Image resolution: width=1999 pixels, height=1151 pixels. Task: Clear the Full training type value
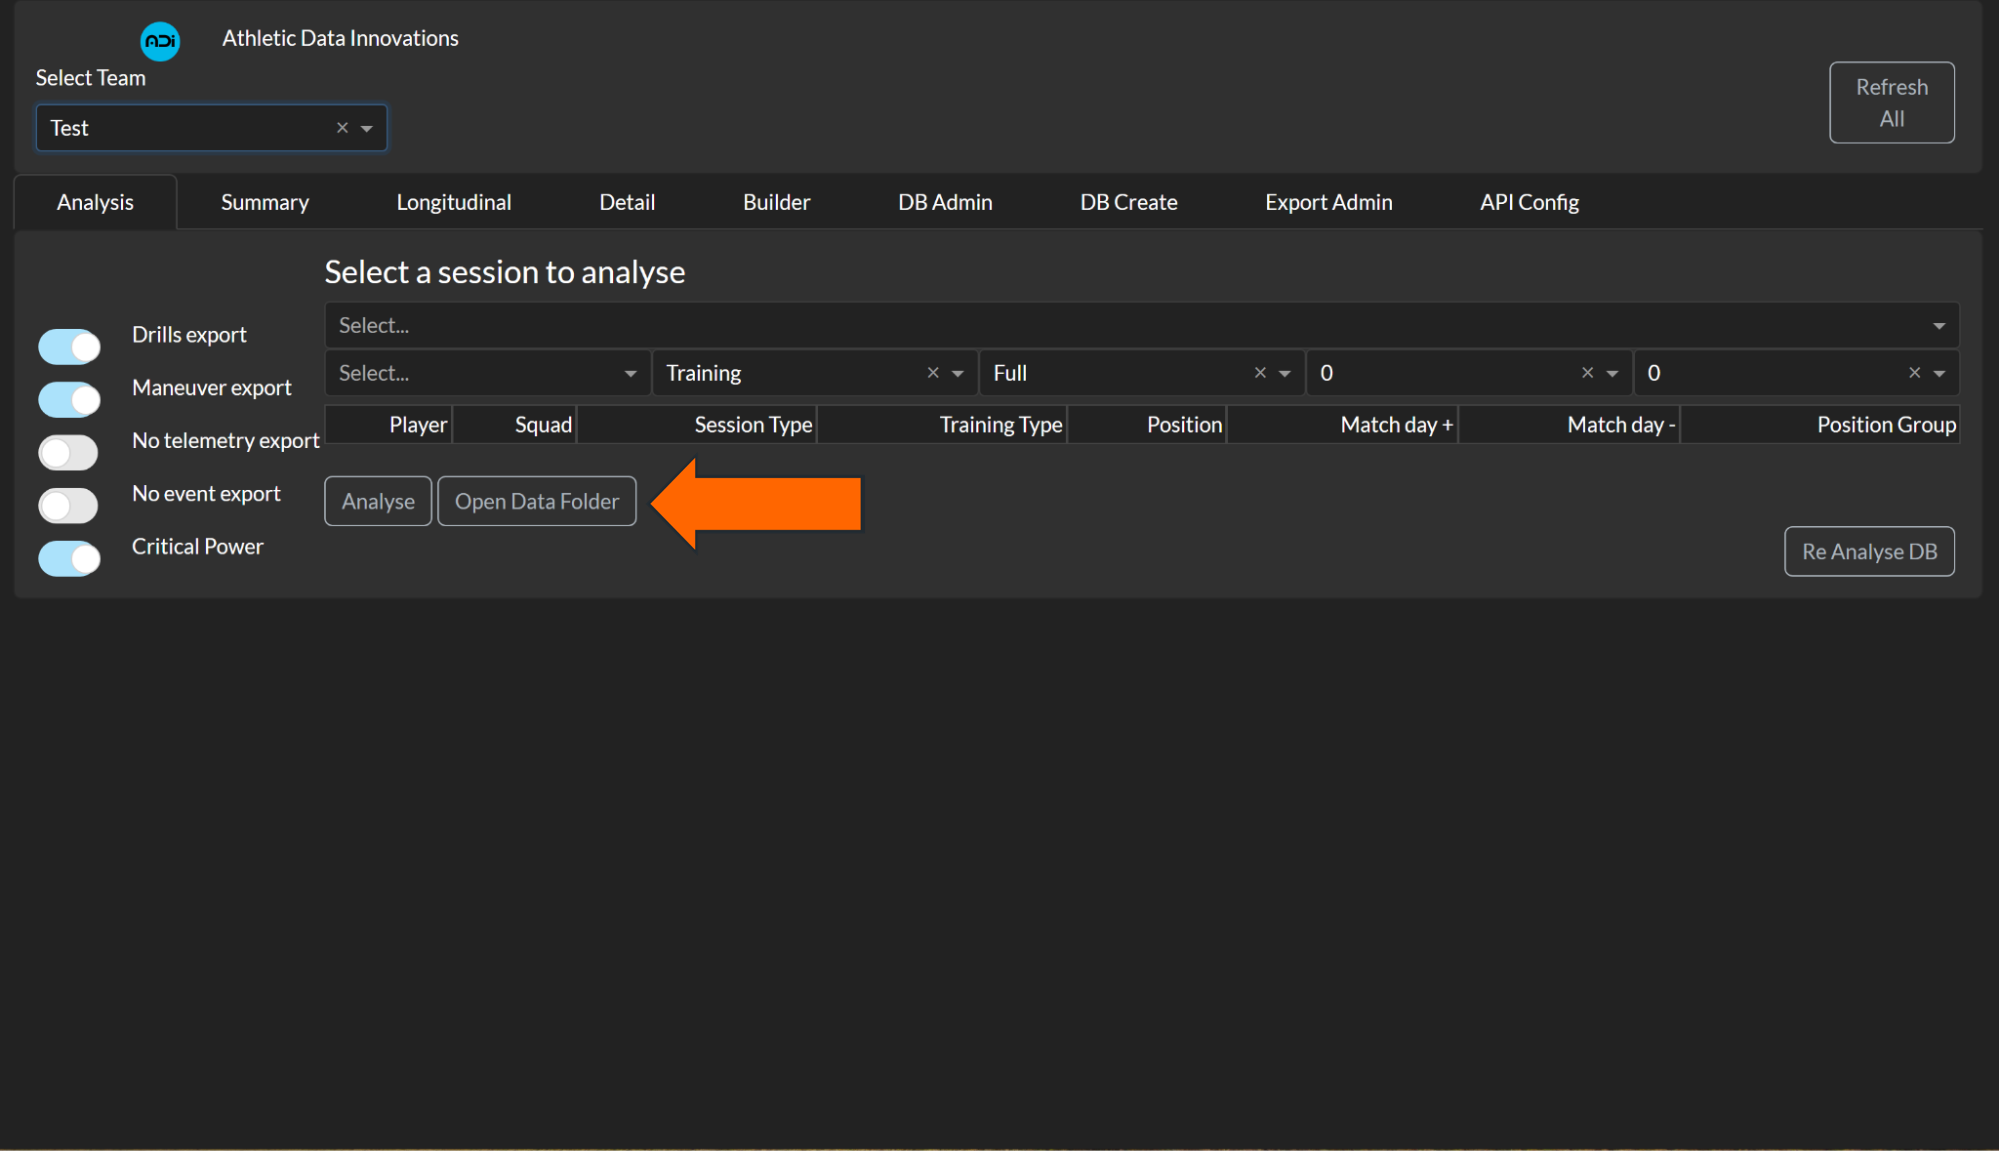click(1260, 373)
